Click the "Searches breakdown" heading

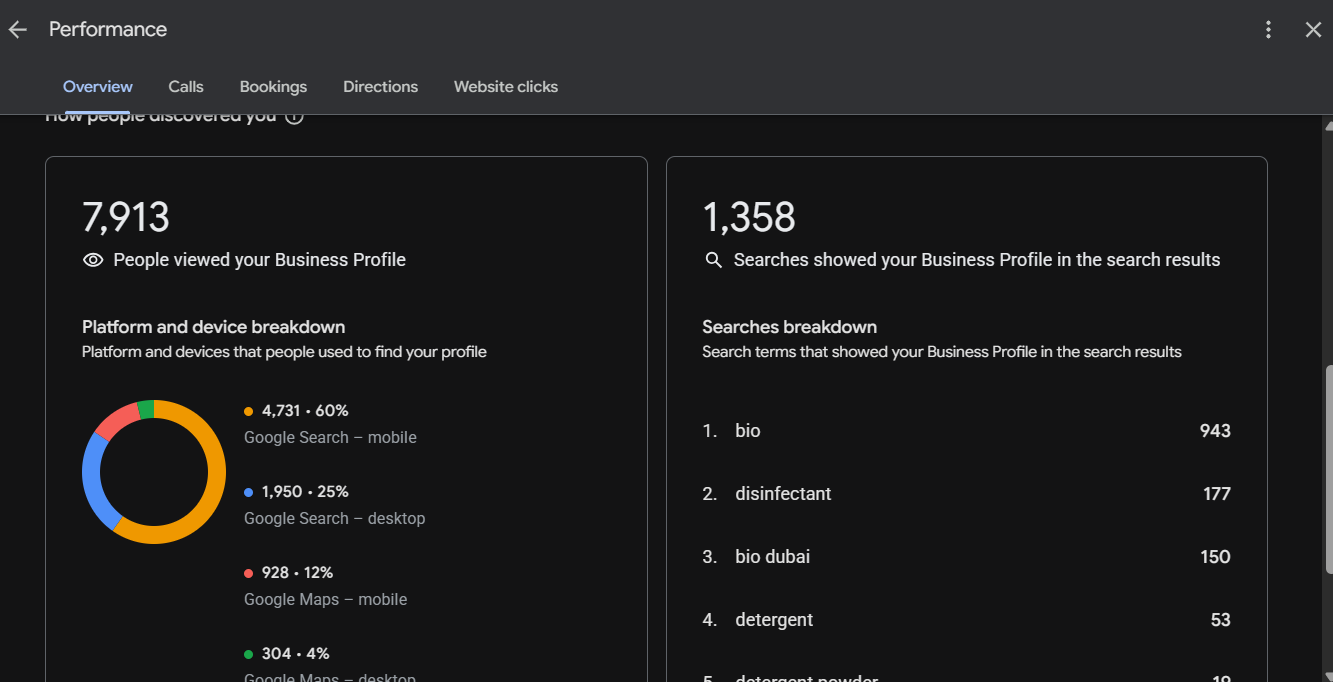[x=790, y=327]
